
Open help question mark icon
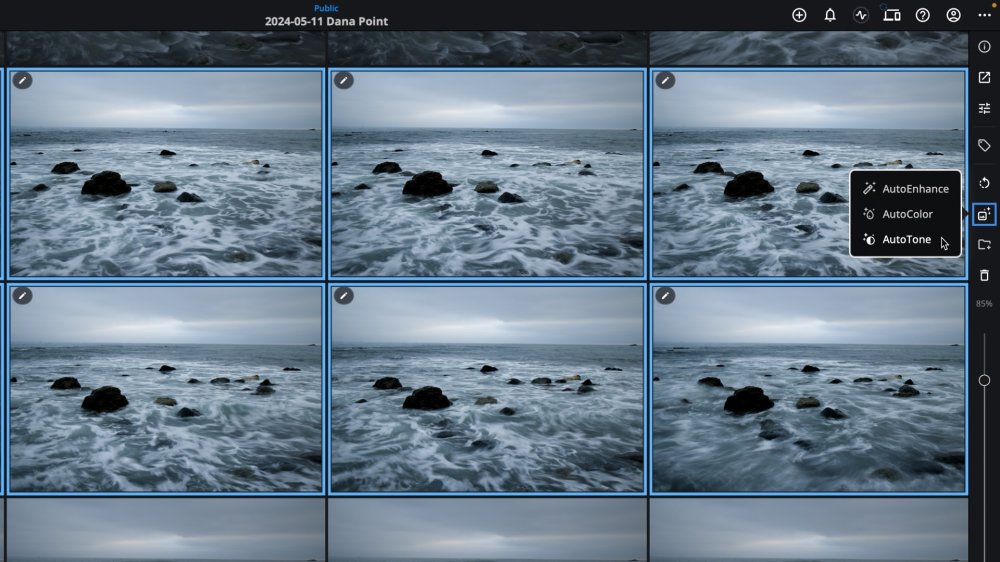[x=922, y=15]
